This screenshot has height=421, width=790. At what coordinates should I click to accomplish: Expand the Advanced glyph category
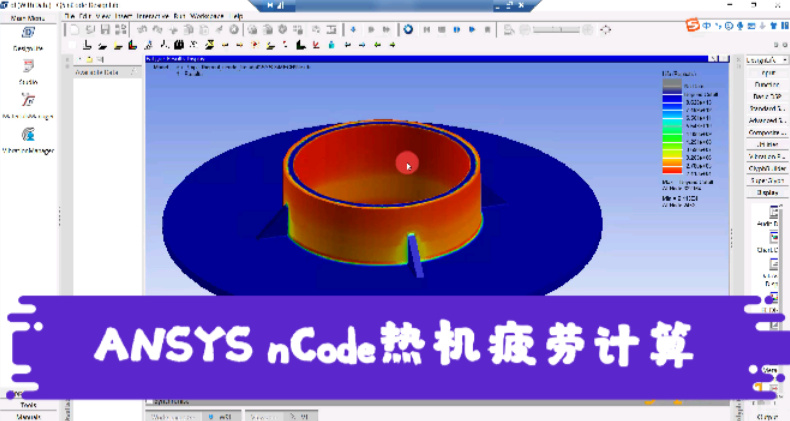click(767, 120)
